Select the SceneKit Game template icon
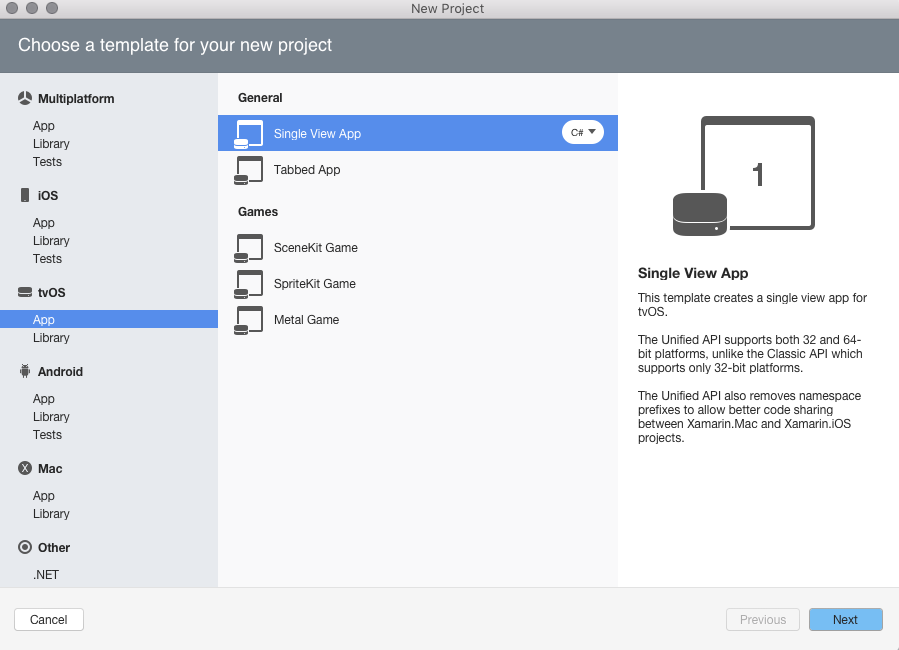Screen dimensions: 899x650 click(x=248, y=247)
